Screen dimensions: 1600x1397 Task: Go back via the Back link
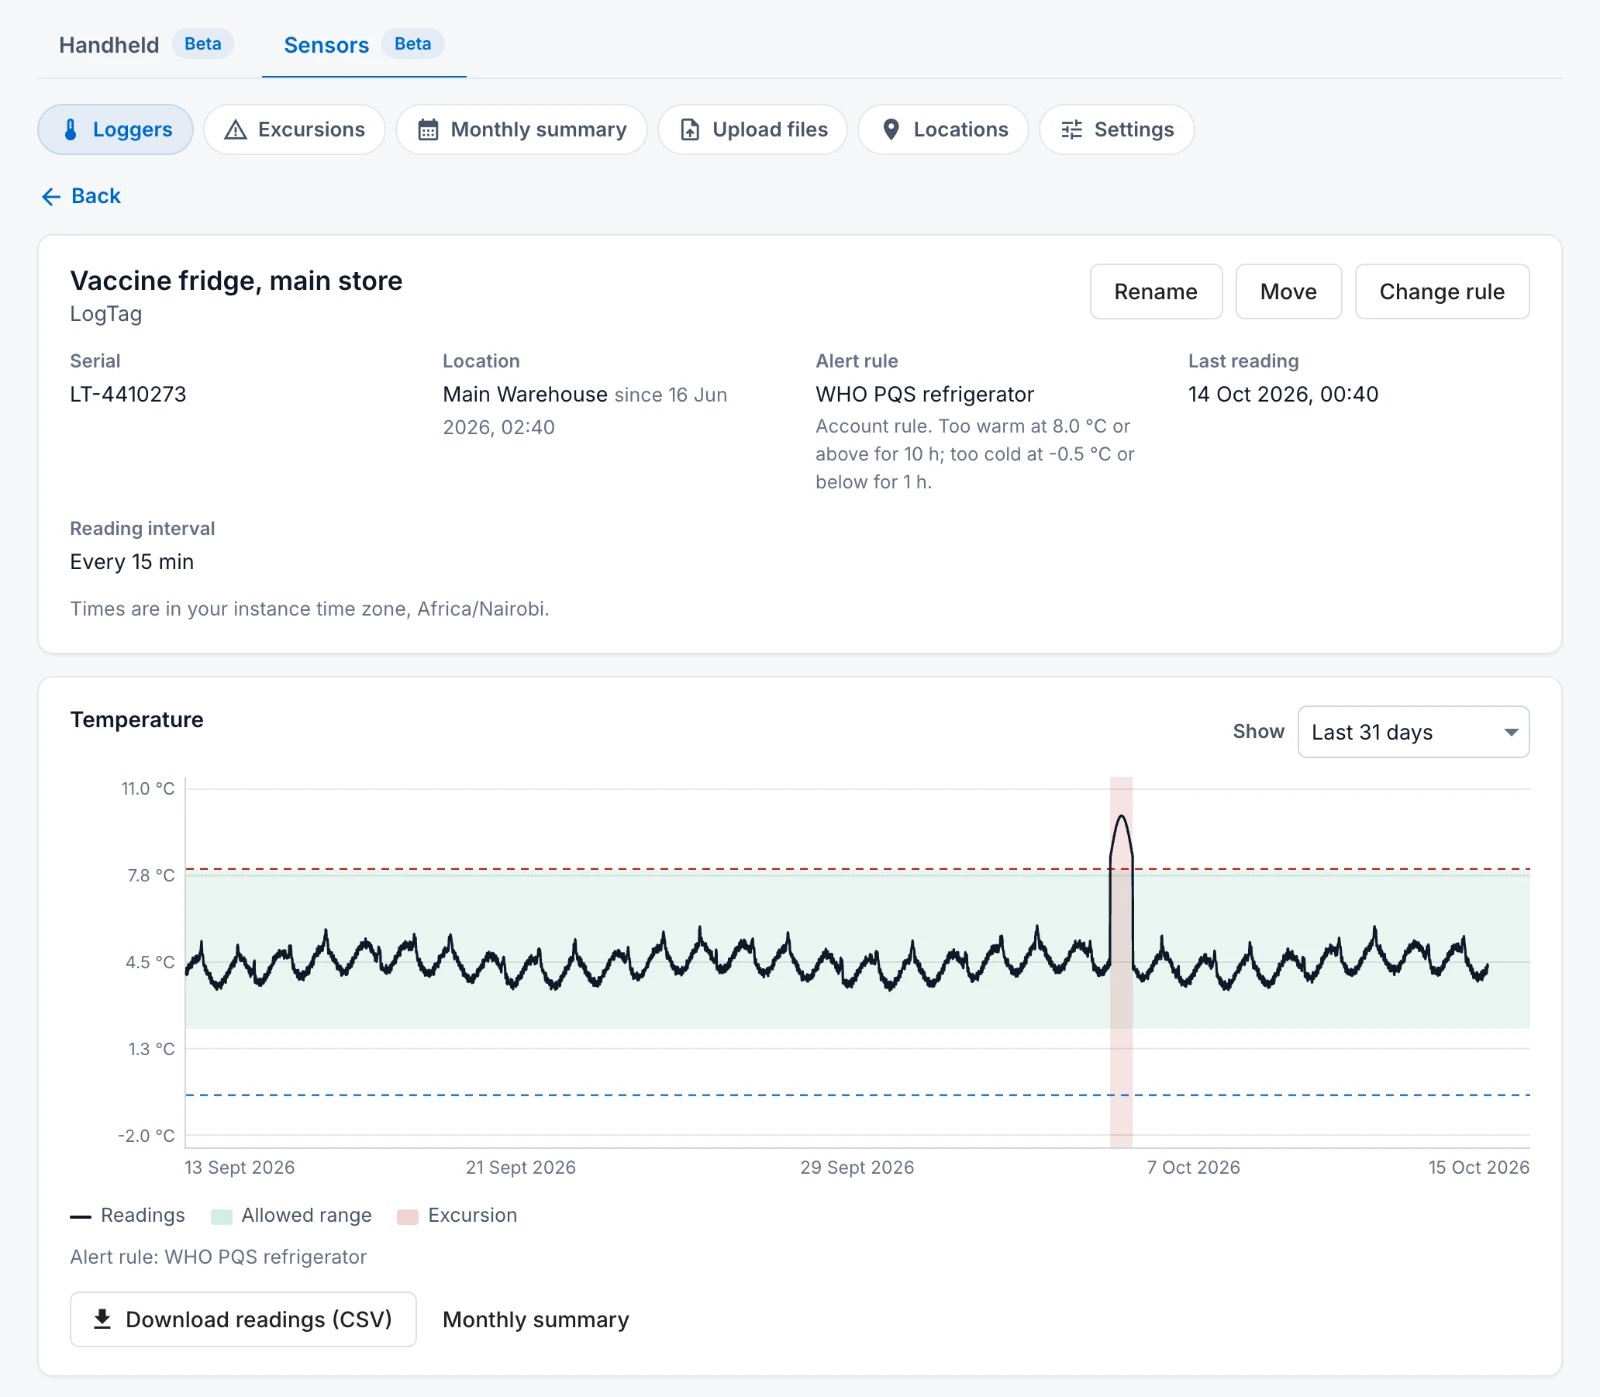[81, 196]
